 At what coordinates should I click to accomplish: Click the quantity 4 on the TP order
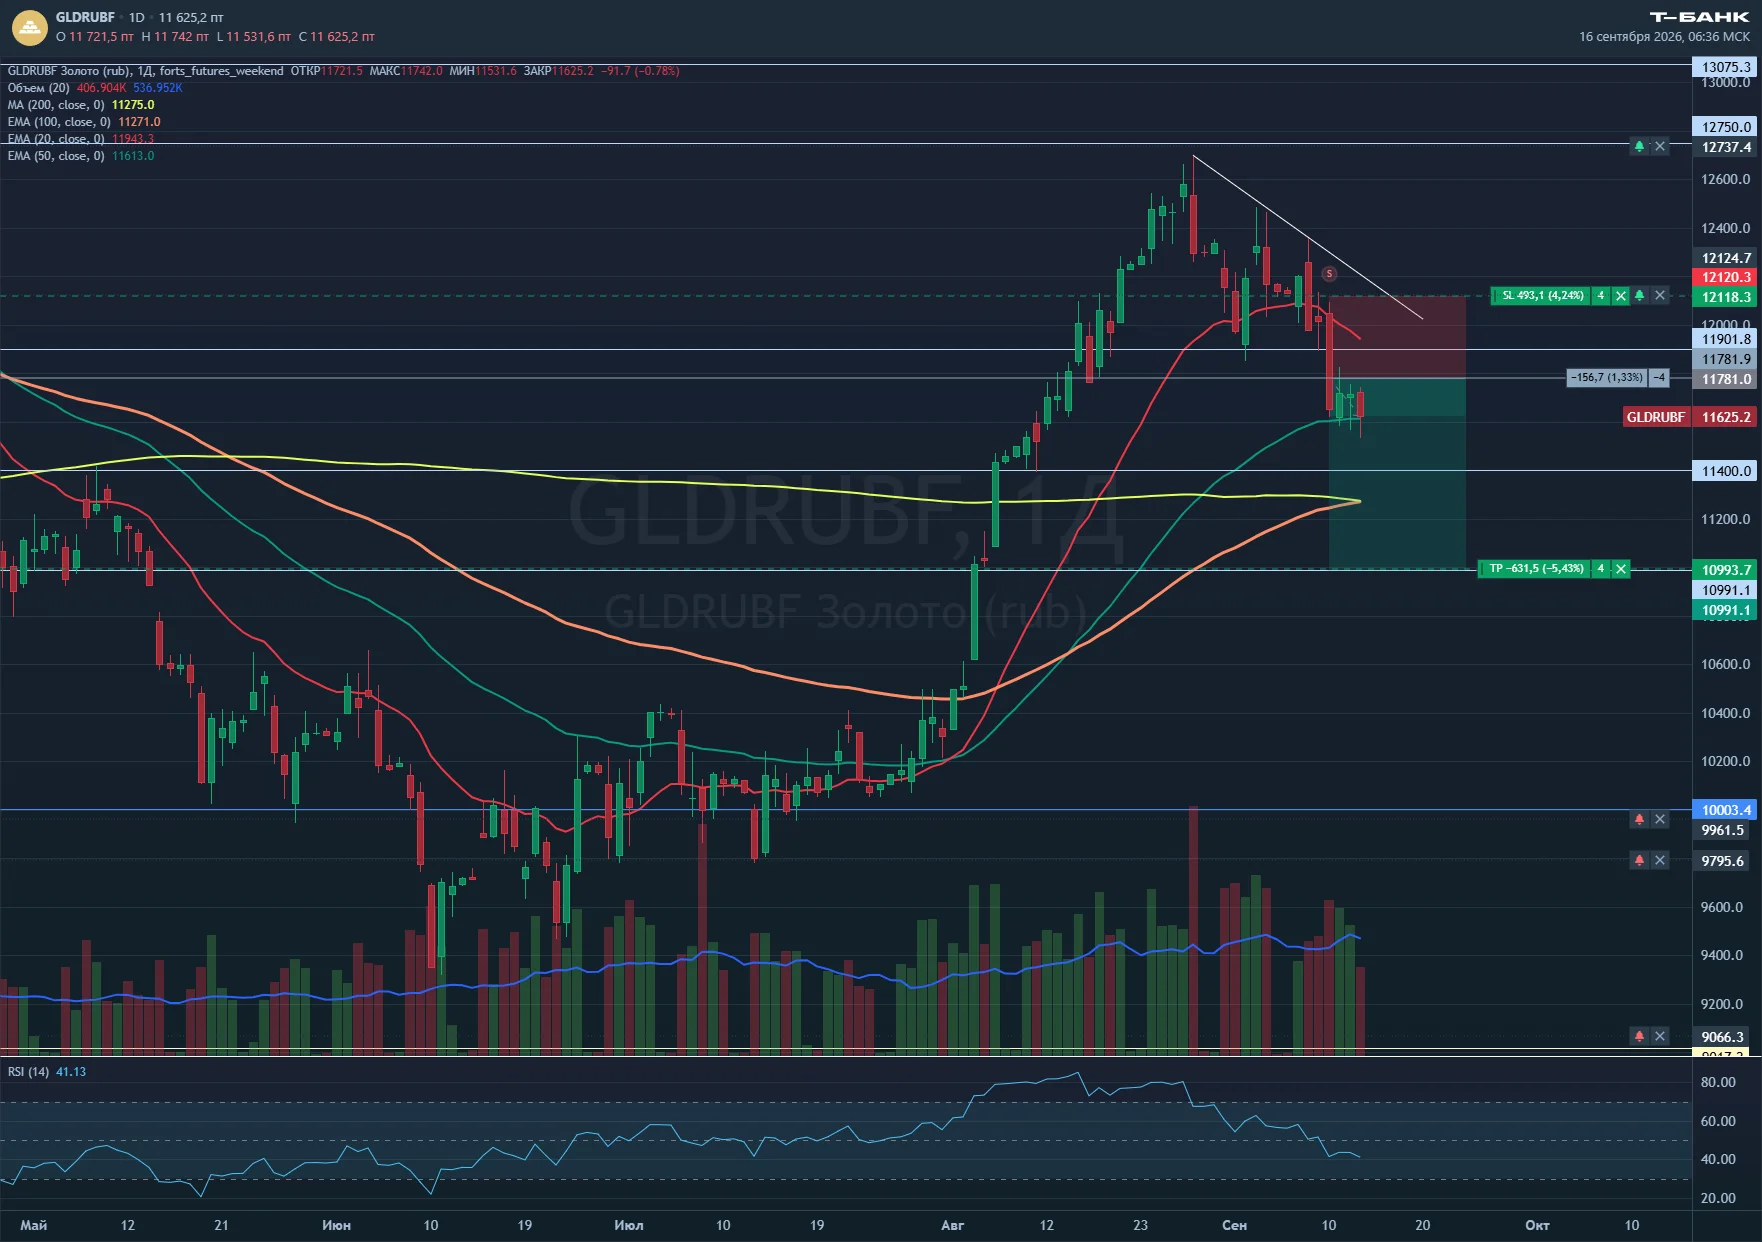tap(1601, 569)
